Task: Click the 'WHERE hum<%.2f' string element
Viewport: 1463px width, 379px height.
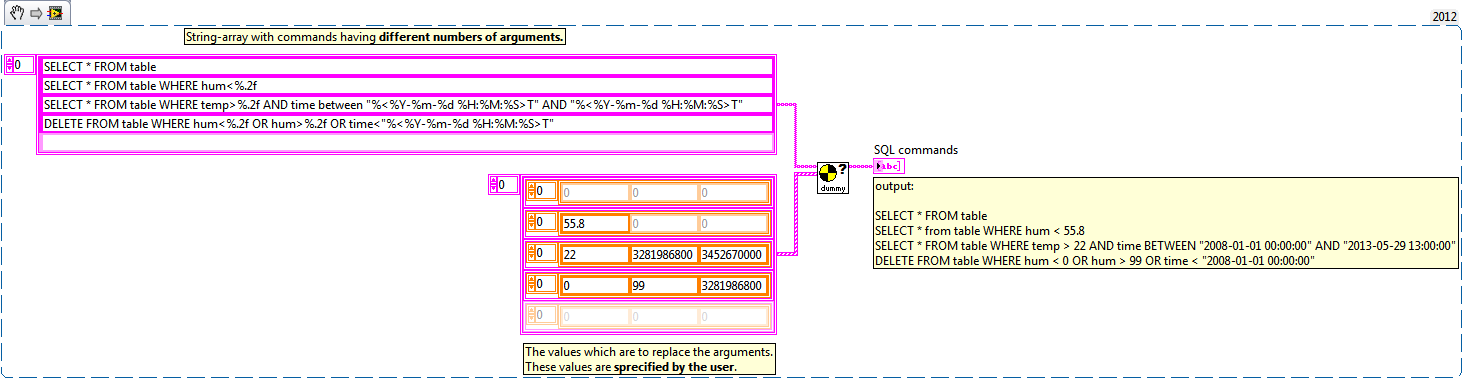Action: [x=407, y=86]
